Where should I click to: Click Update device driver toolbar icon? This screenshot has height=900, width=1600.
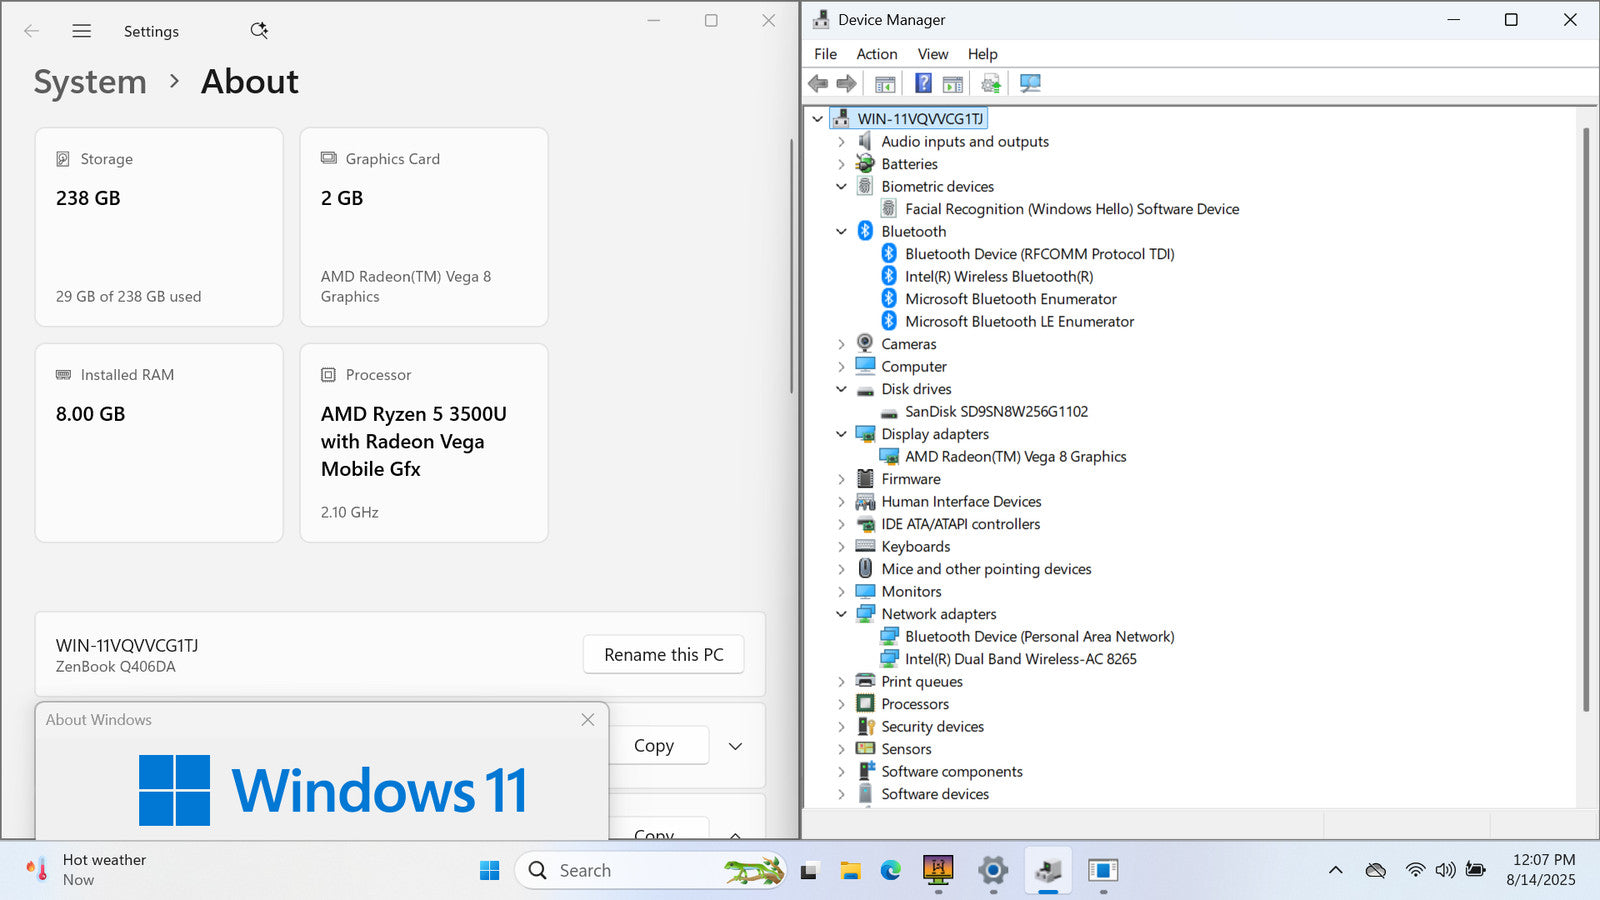click(x=990, y=84)
